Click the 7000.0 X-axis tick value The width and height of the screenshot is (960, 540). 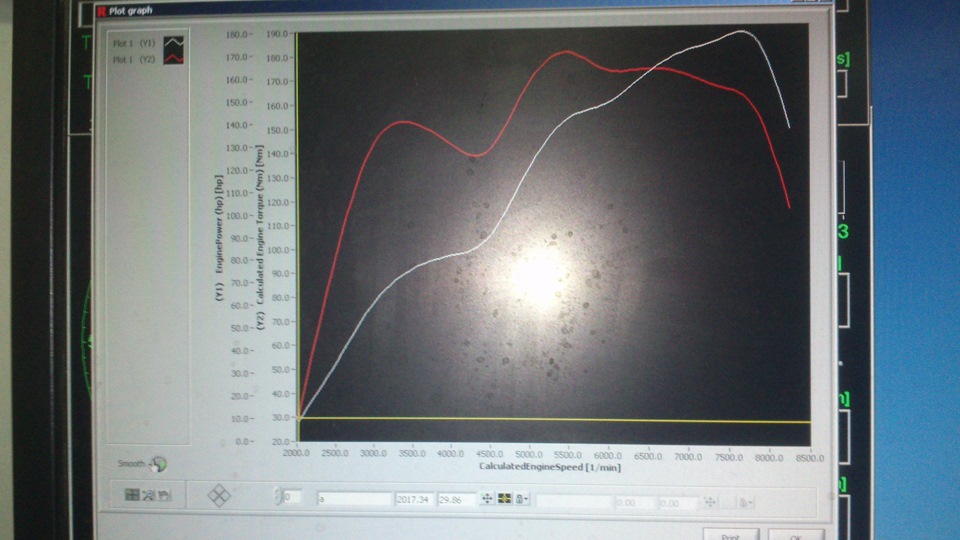tap(688, 457)
